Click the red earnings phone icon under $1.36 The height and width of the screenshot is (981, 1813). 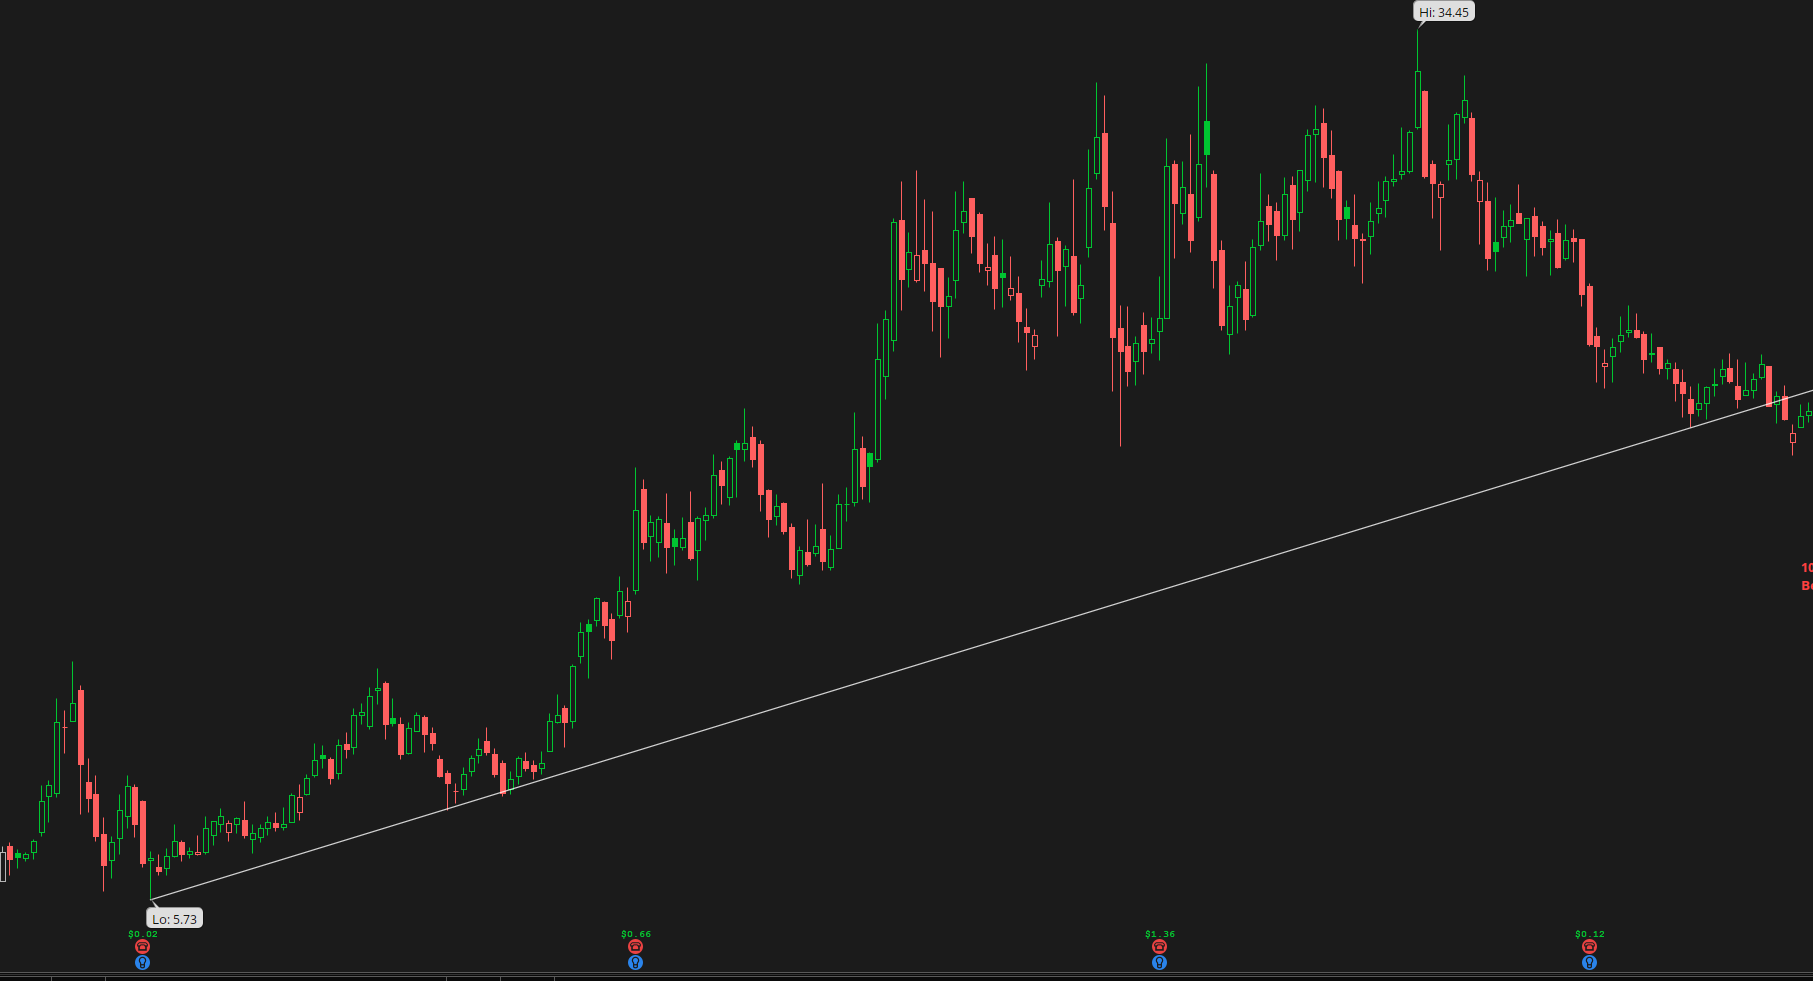click(x=1159, y=946)
